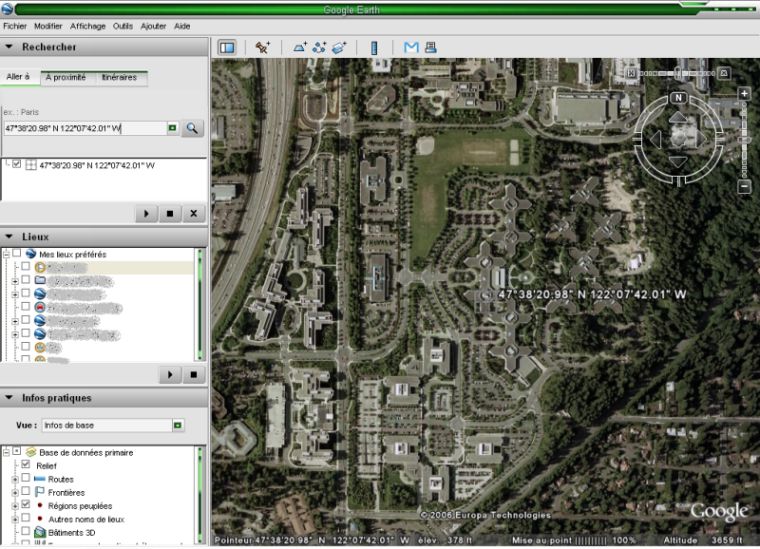The height and width of the screenshot is (549, 760).
Task: Open the Aide menu
Action: (182, 26)
